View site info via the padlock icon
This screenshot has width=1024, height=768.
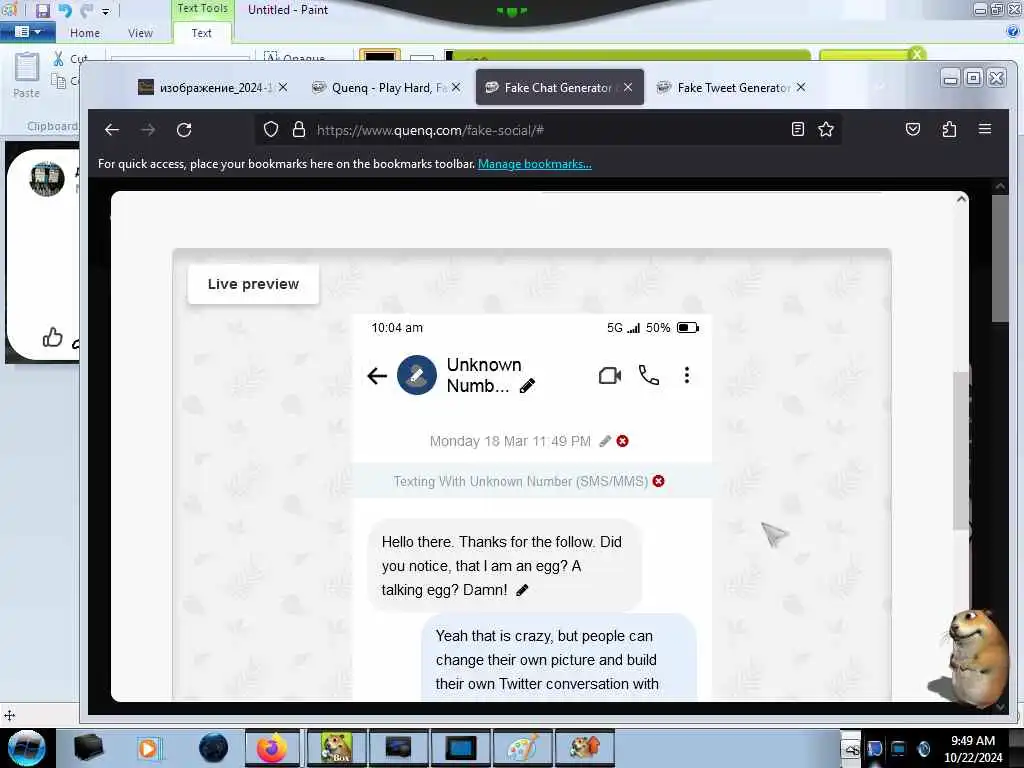[x=299, y=129]
